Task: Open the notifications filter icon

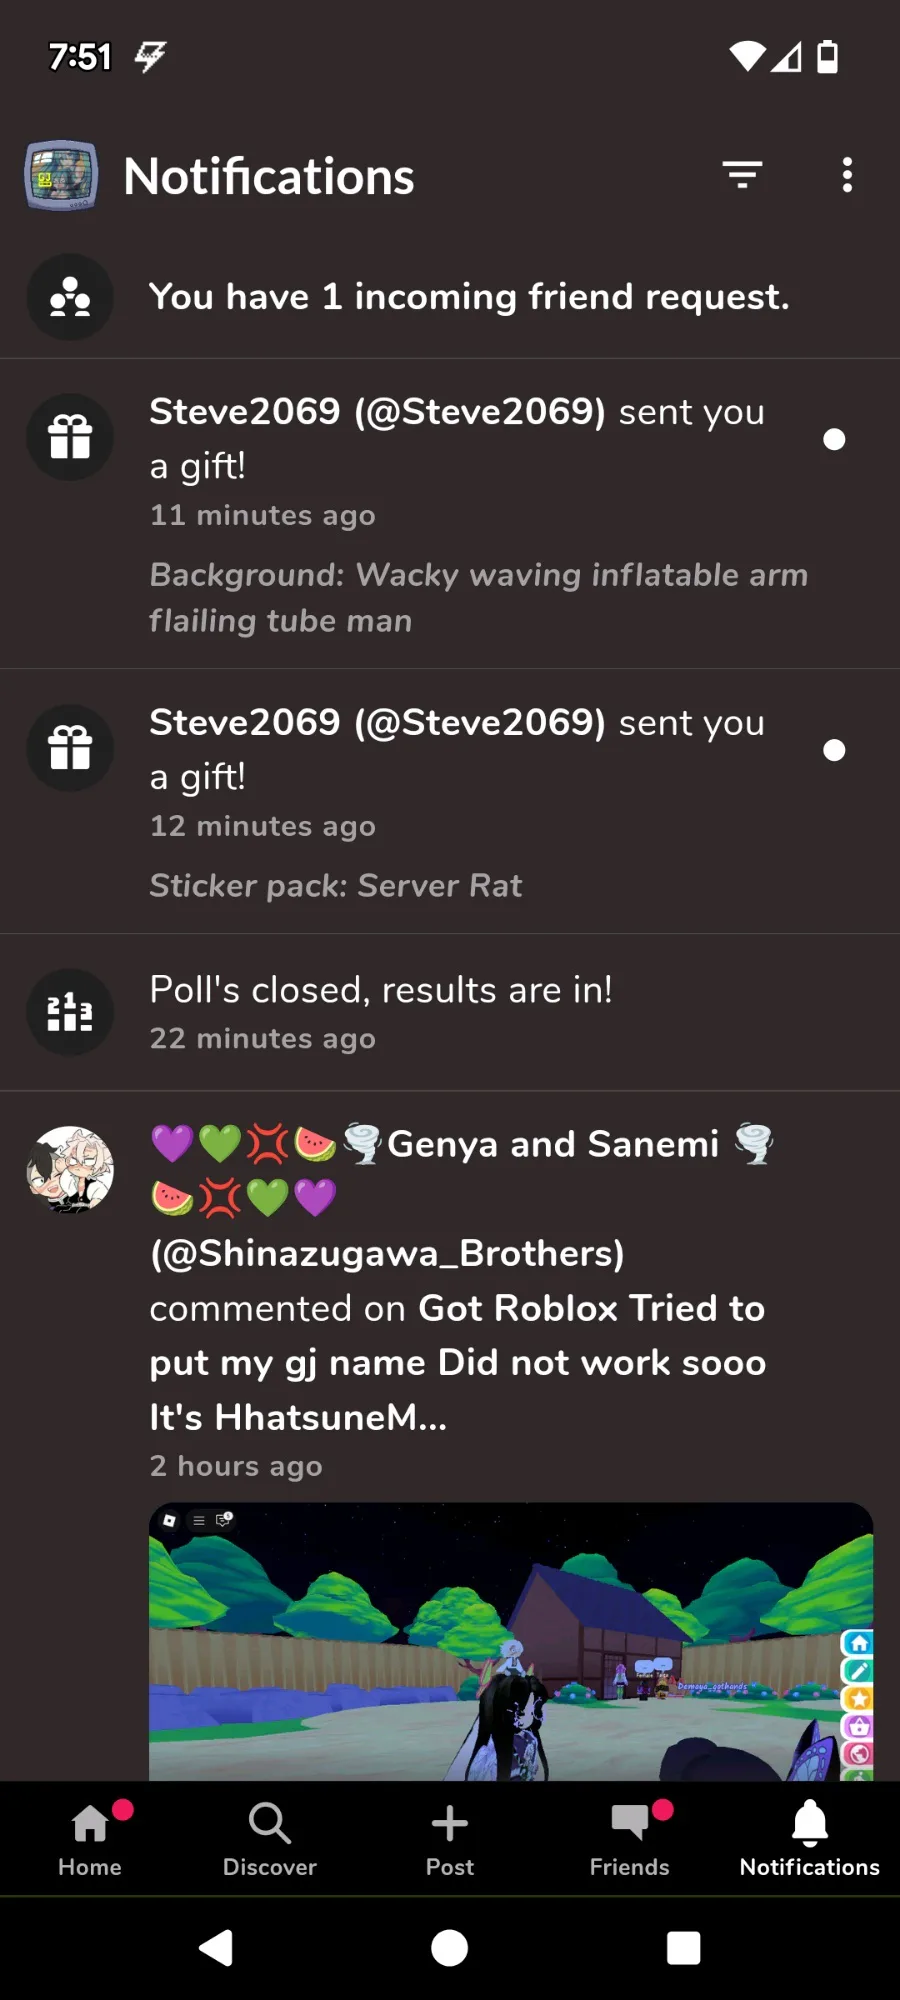Action: pos(742,175)
